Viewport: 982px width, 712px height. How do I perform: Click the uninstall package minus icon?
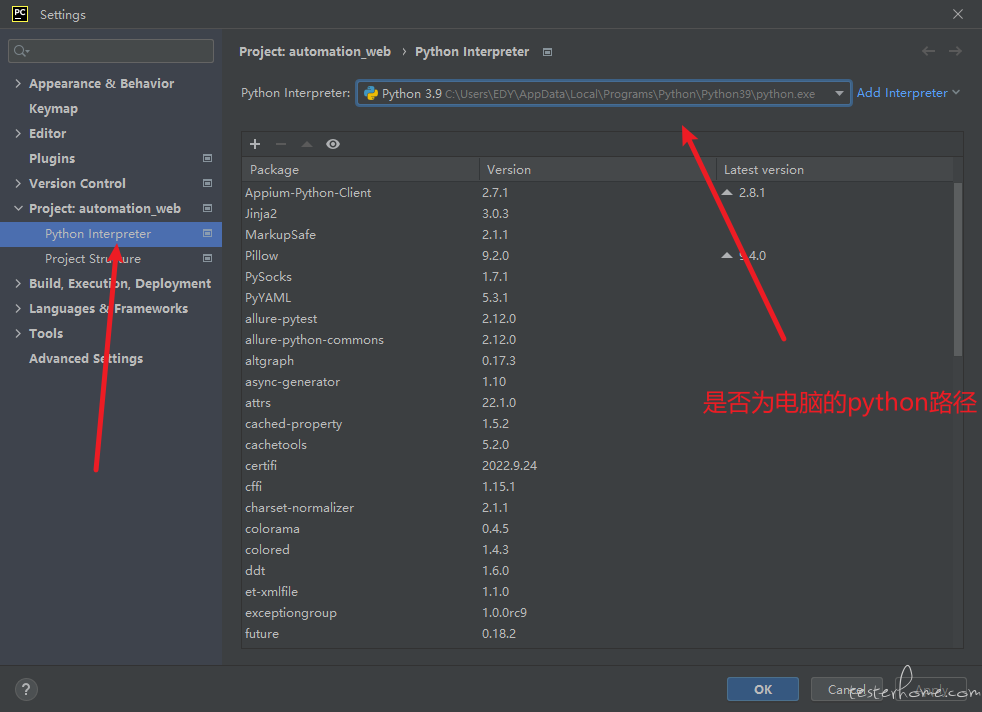pyautogui.click(x=281, y=144)
